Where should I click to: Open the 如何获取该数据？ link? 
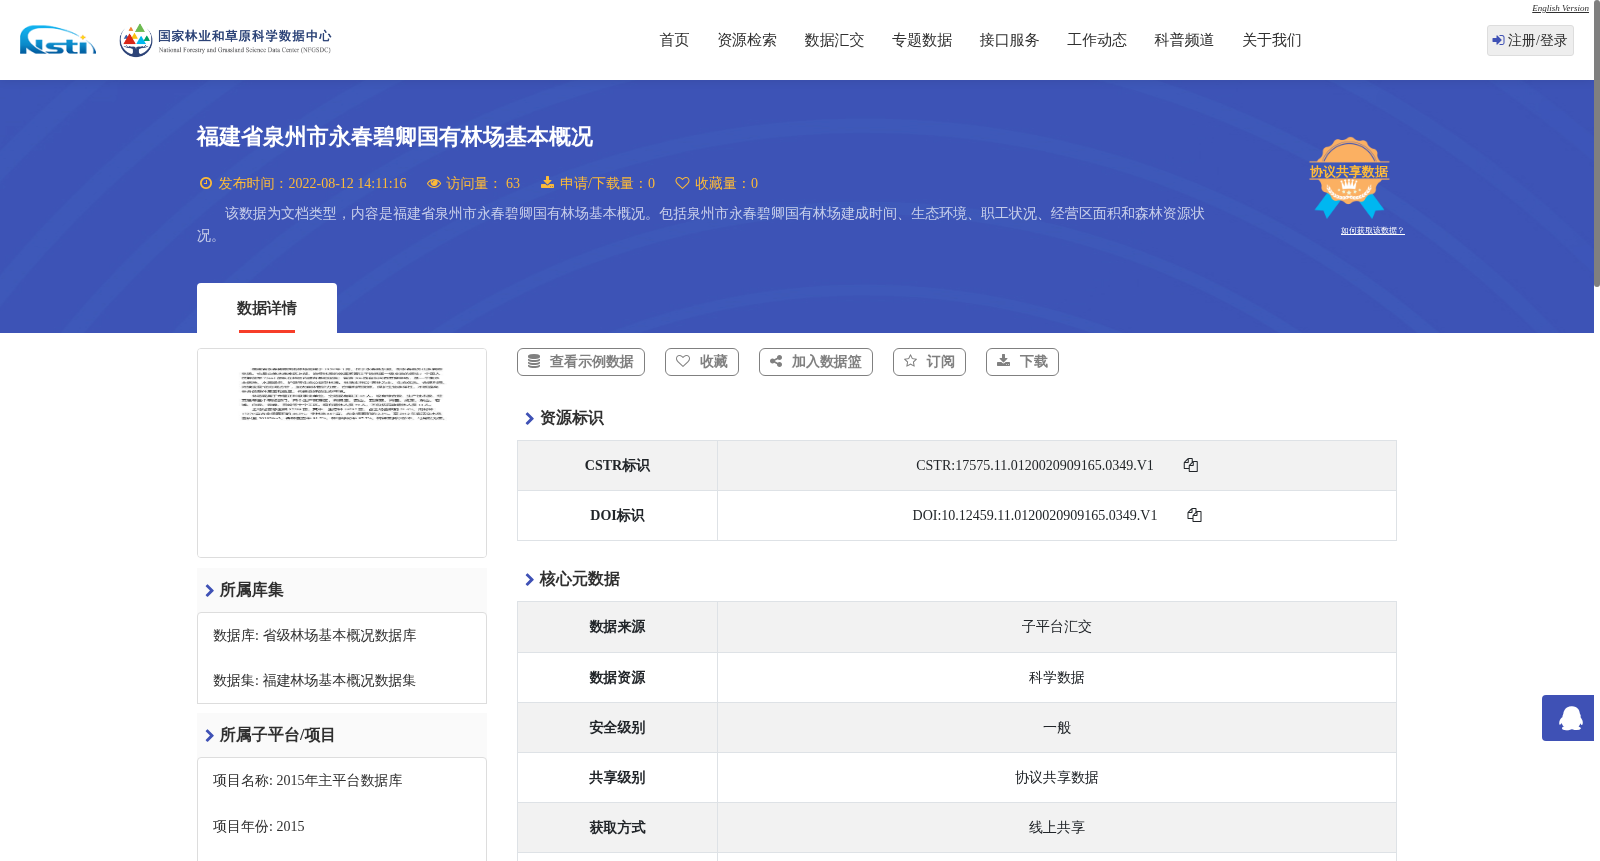(1372, 231)
